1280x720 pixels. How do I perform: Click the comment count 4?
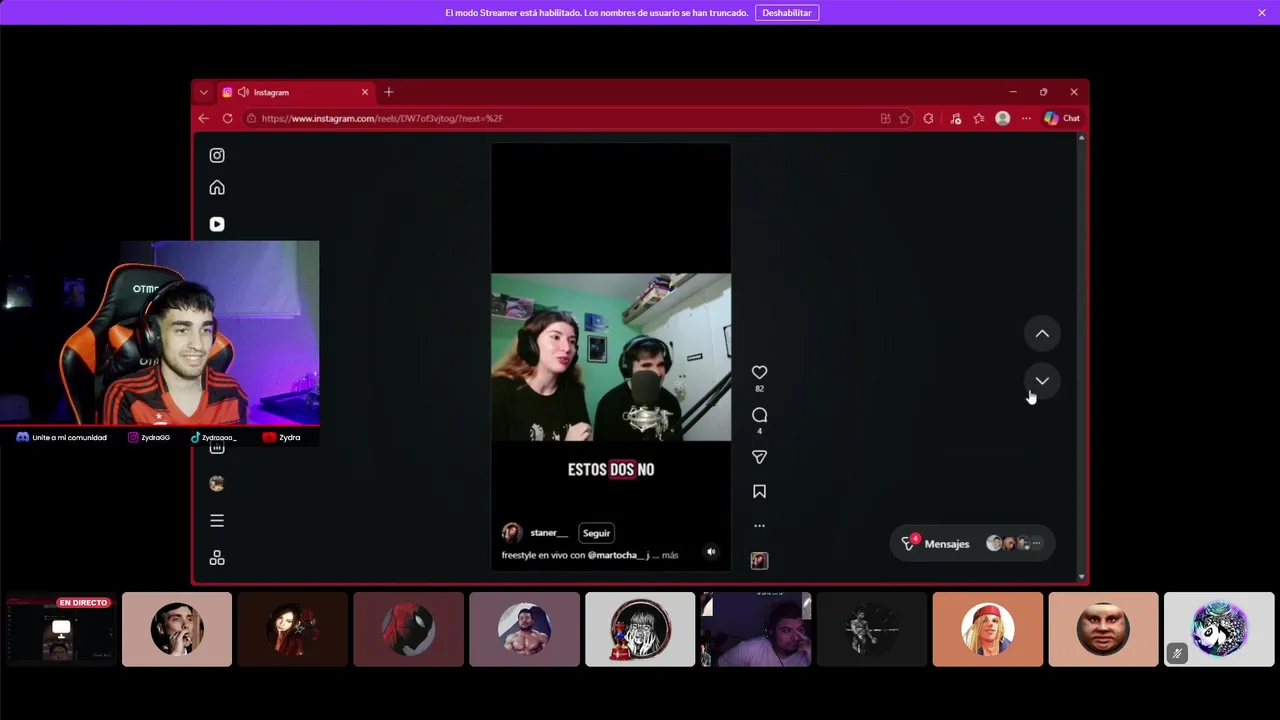coord(759,431)
